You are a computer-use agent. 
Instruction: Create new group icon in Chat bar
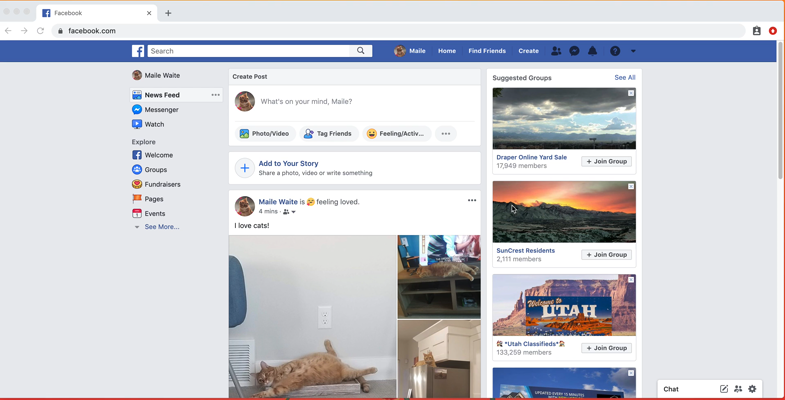(x=738, y=389)
